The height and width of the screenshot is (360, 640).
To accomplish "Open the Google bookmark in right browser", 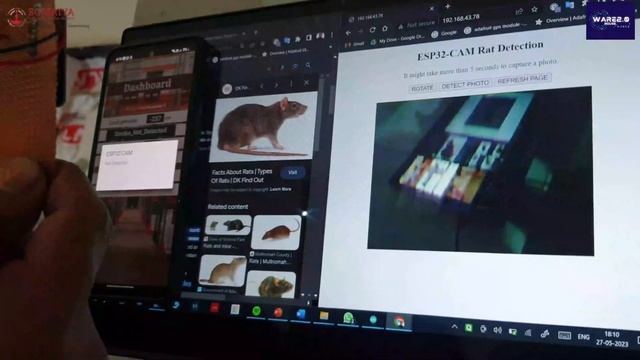I will (x=444, y=33).
